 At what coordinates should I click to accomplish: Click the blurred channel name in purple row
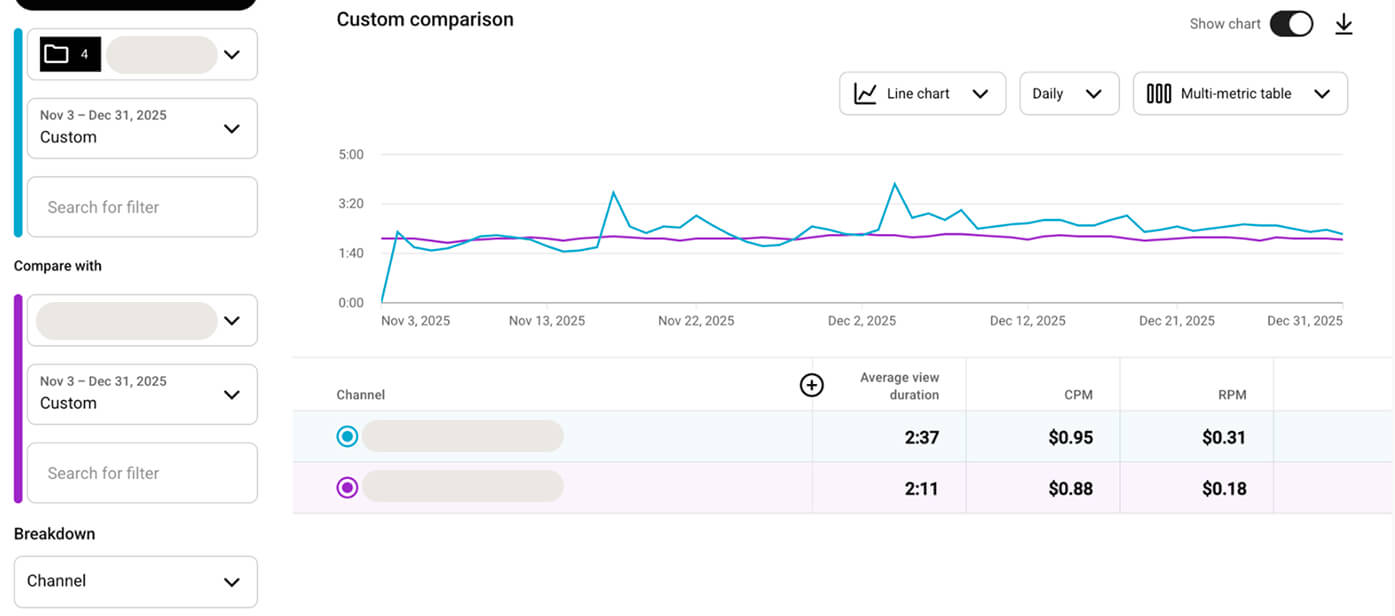(463, 486)
